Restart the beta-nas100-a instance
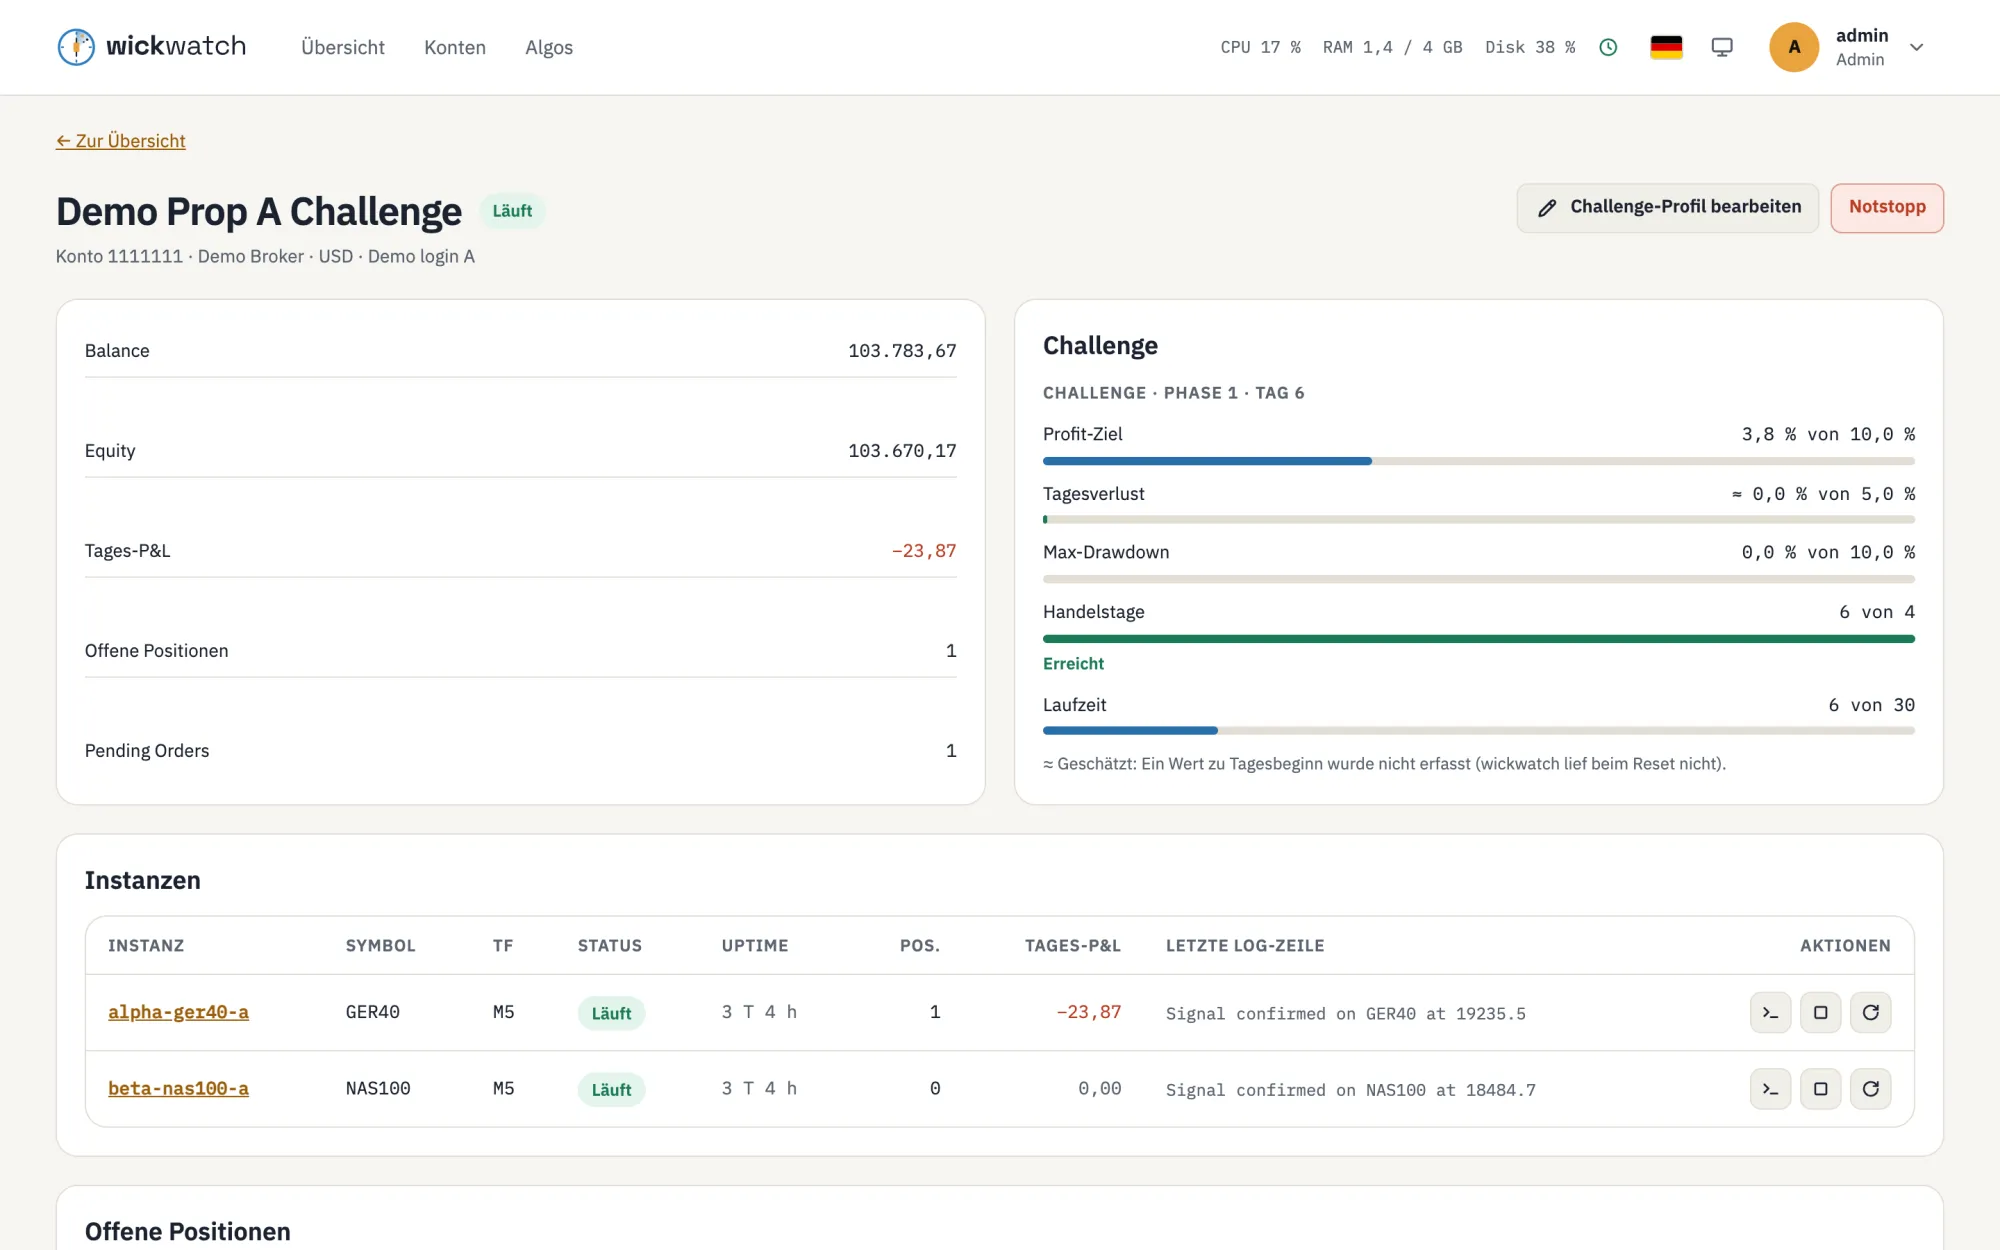This screenshot has height=1250, width=2000. tap(1870, 1089)
